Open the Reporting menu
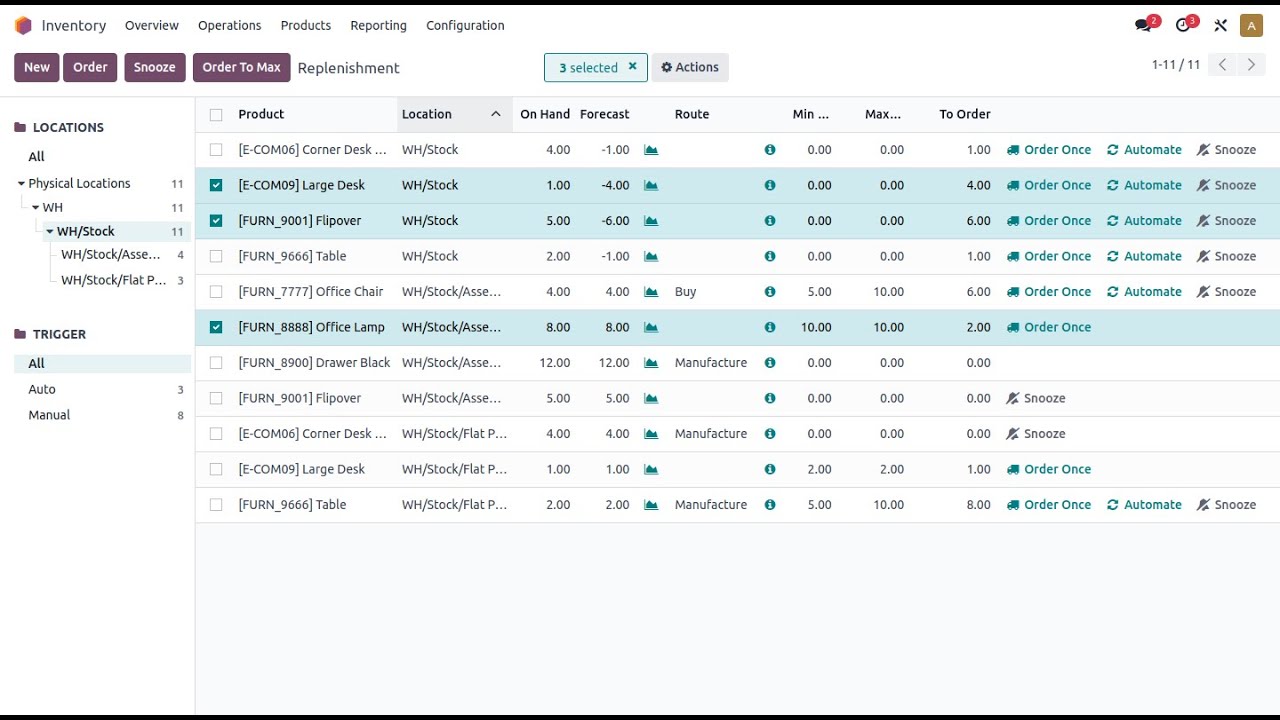Viewport: 1280px width, 720px height. (378, 25)
